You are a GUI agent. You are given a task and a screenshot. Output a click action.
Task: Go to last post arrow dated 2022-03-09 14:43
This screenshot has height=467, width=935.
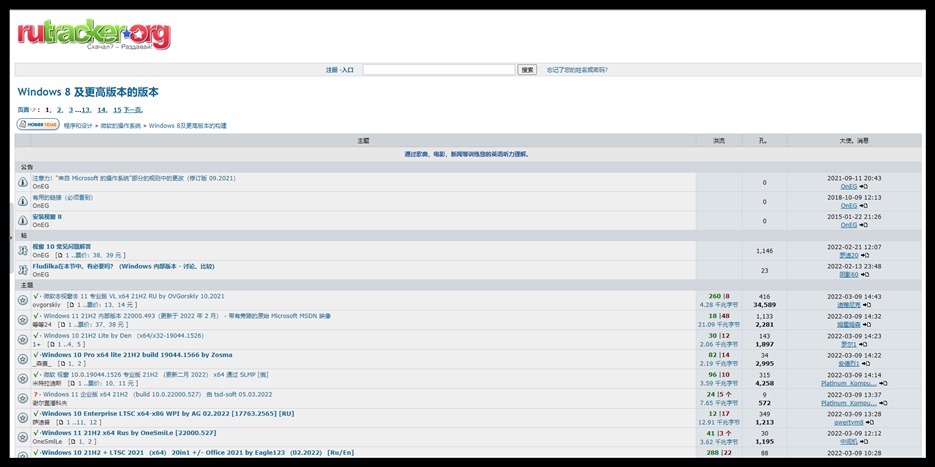point(867,305)
